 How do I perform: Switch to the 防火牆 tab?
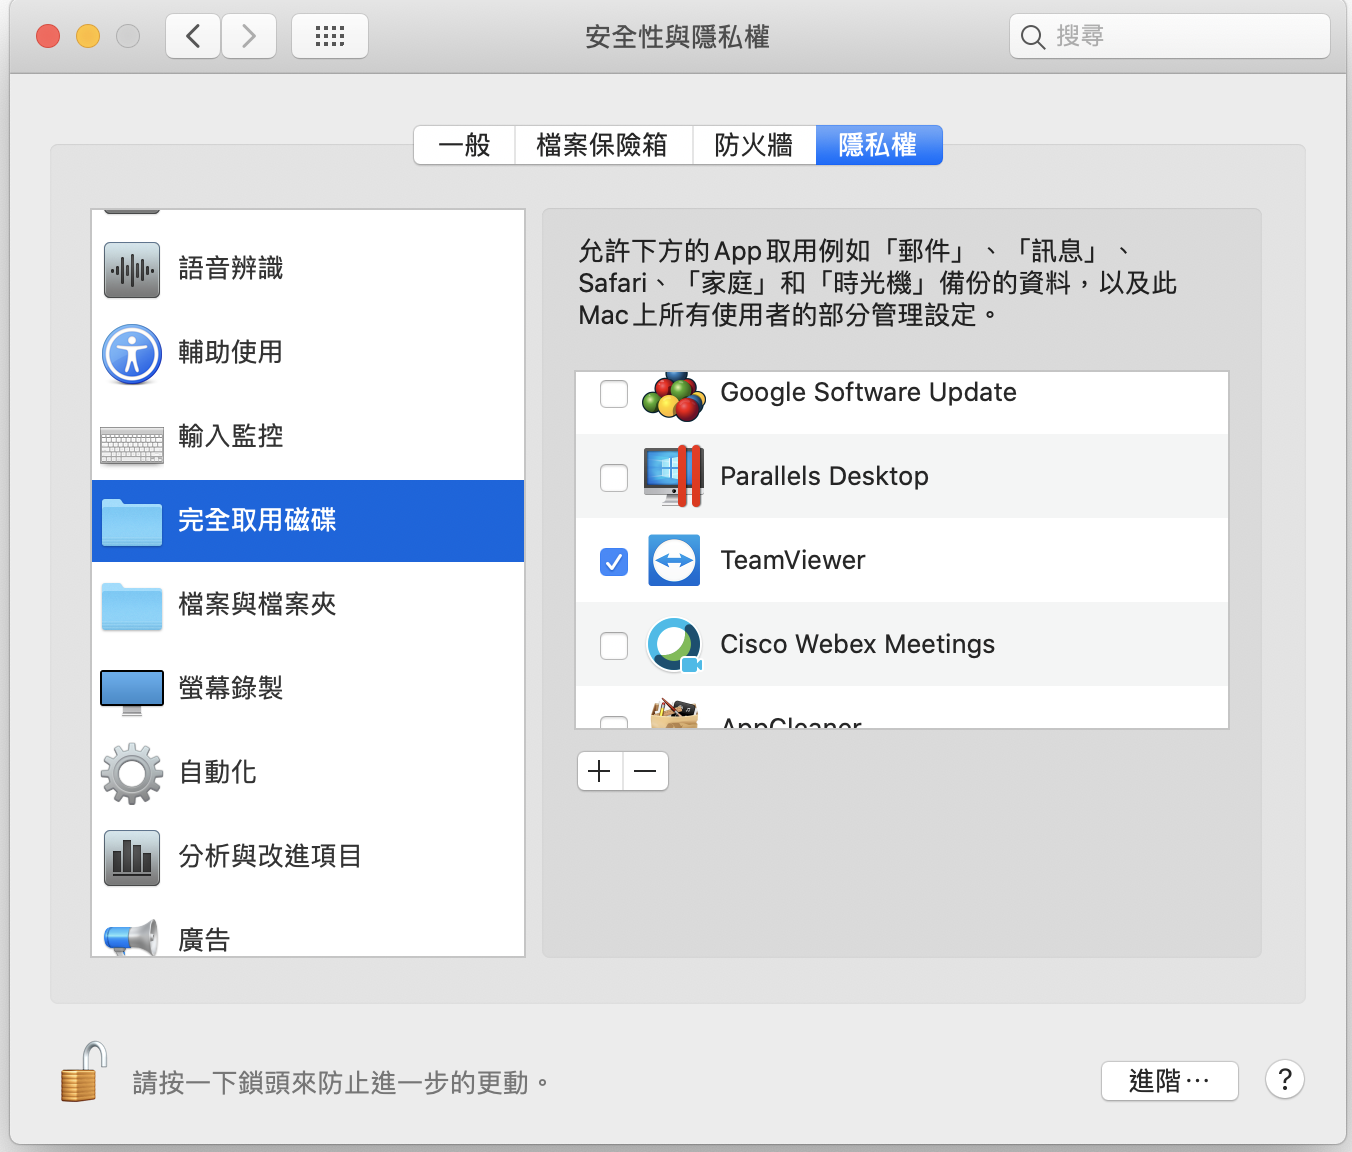point(754,145)
